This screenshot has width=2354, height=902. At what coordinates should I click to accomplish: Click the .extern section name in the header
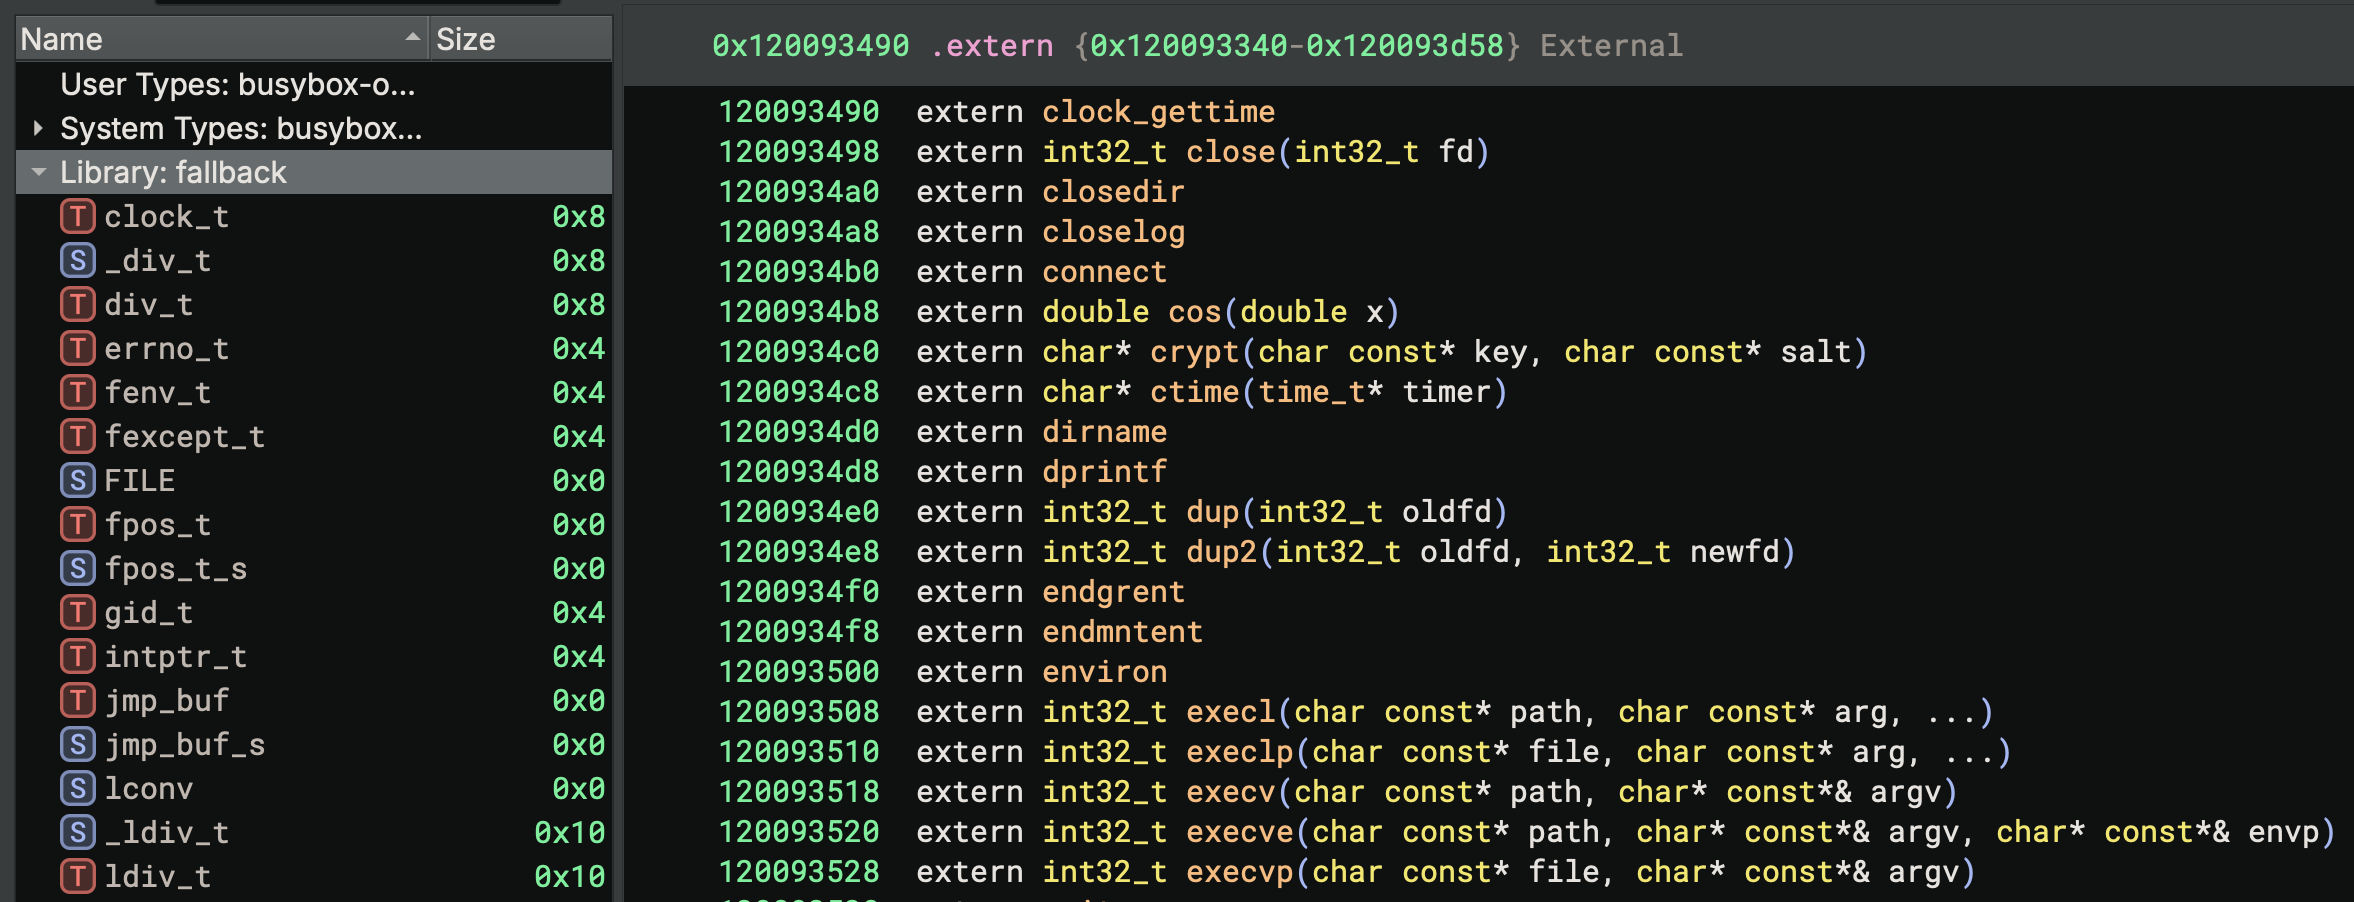click(991, 46)
